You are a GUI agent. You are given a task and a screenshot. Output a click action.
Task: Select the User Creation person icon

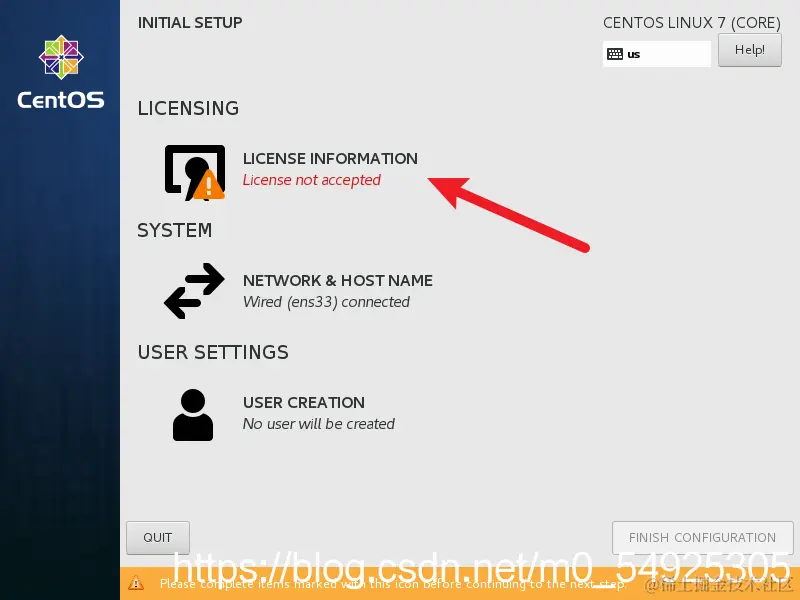click(193, 415)
